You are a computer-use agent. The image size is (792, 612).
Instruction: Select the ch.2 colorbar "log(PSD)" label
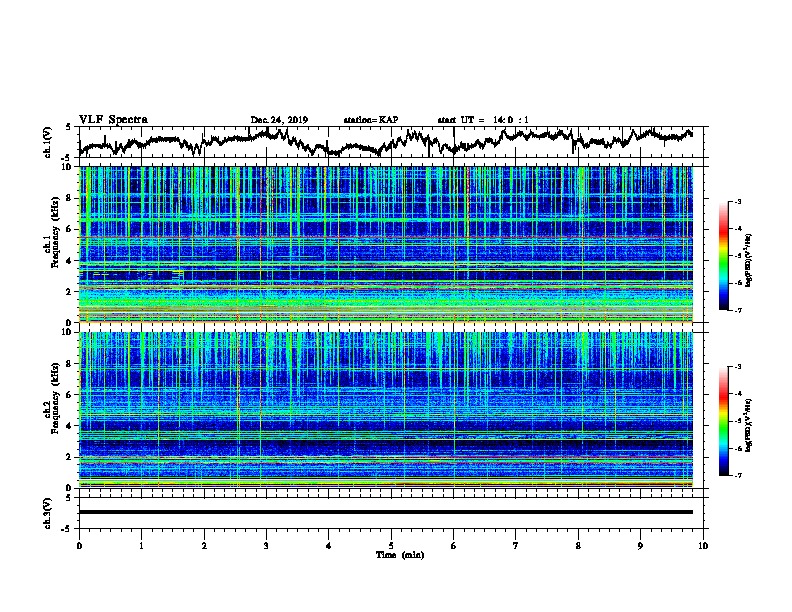[749, 425]
